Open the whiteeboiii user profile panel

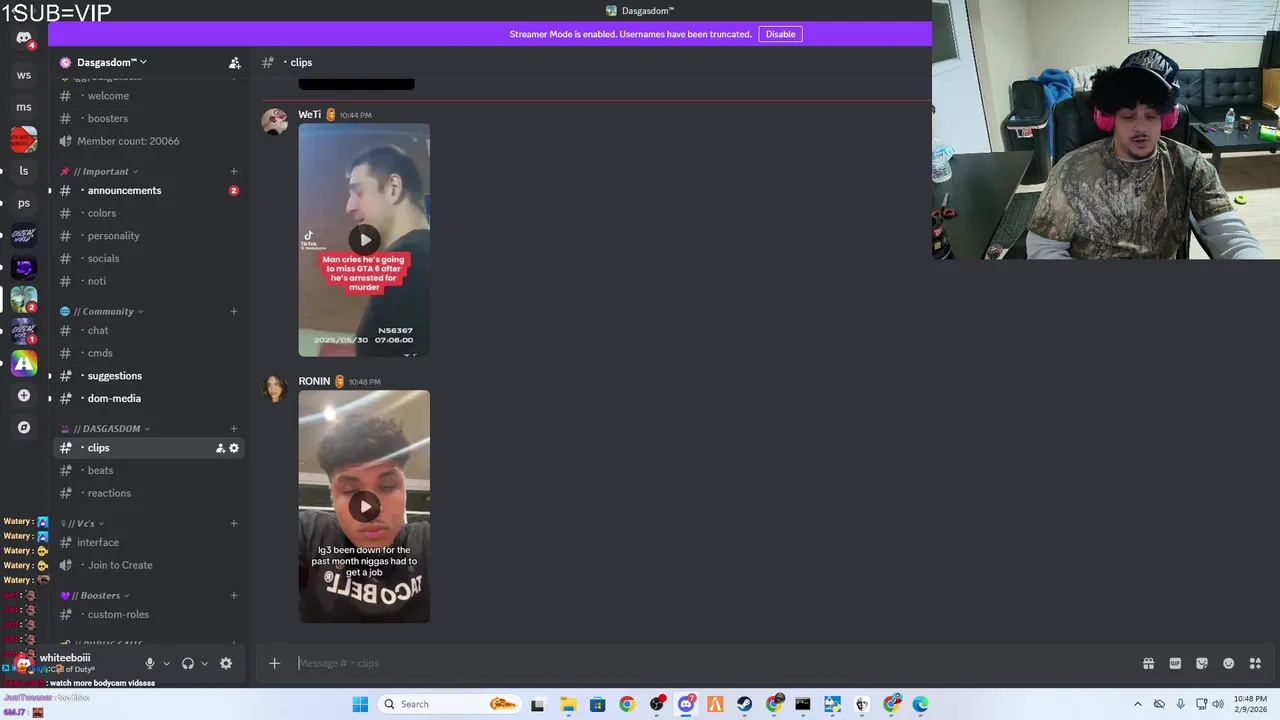(x=76, y=663)
